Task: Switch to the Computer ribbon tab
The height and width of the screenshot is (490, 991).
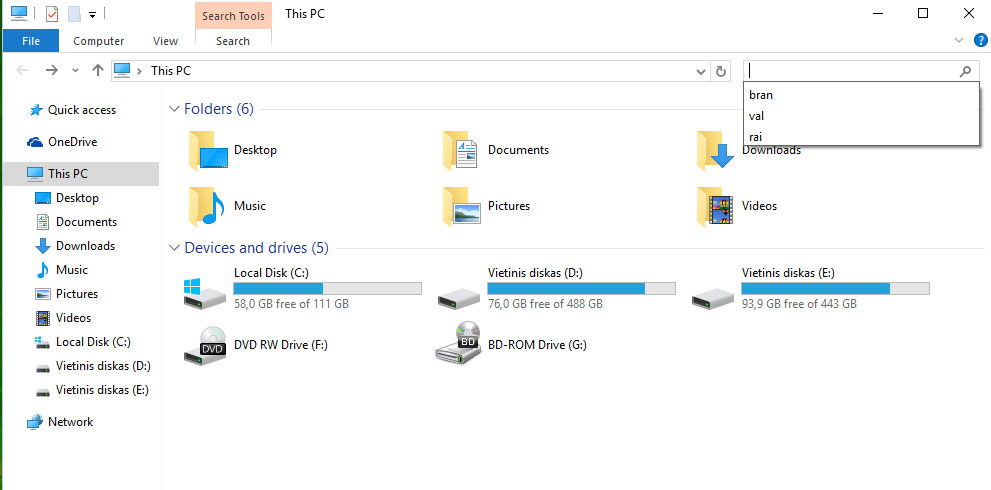Action: 99,41
